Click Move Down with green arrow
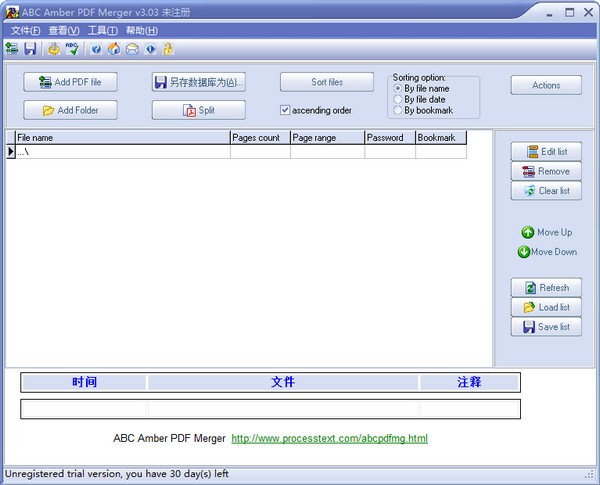The height and width of the screenshot is (485, 600). [547, 251]
